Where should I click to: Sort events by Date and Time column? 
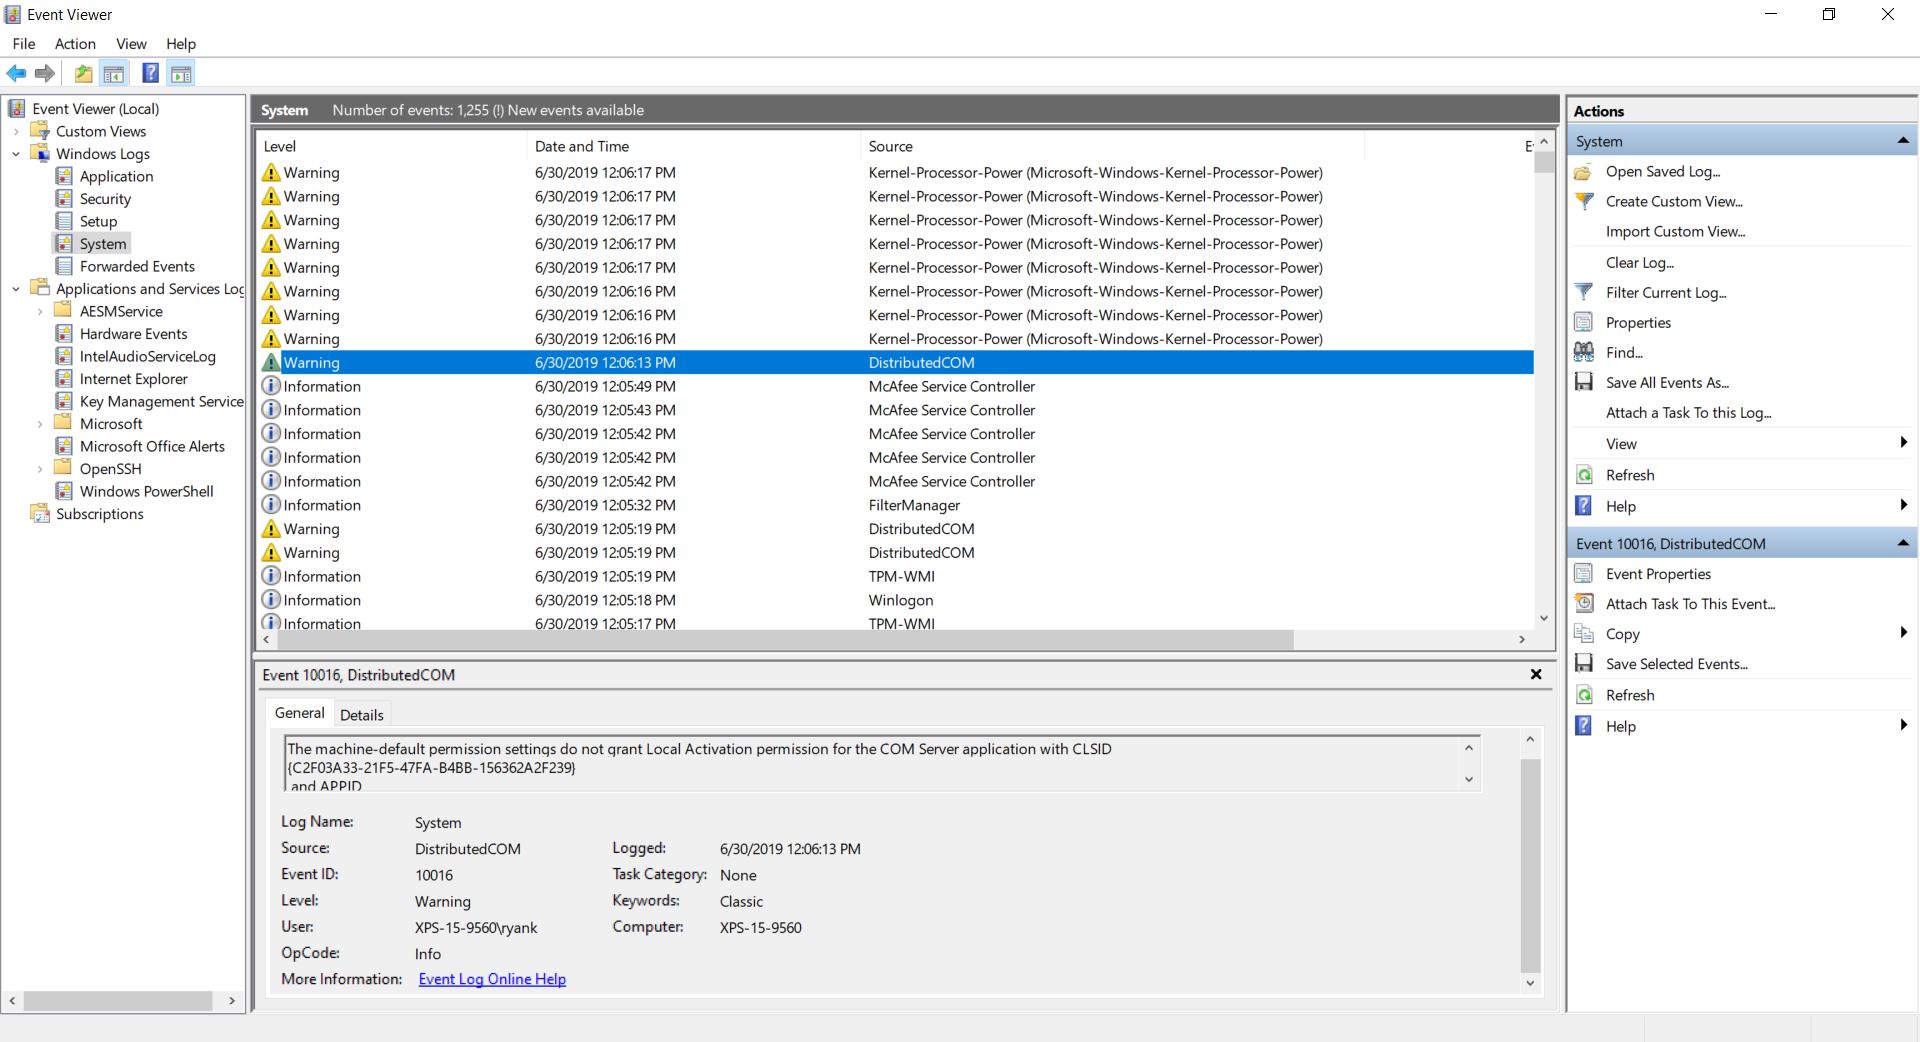coord(582,146)
